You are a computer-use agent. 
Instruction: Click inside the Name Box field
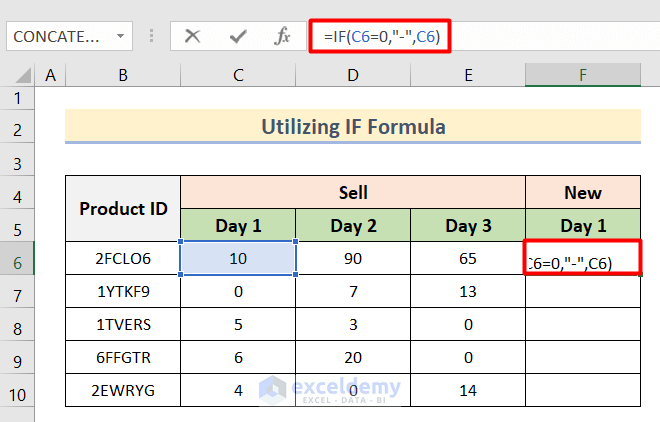click(x=56, y=37)
